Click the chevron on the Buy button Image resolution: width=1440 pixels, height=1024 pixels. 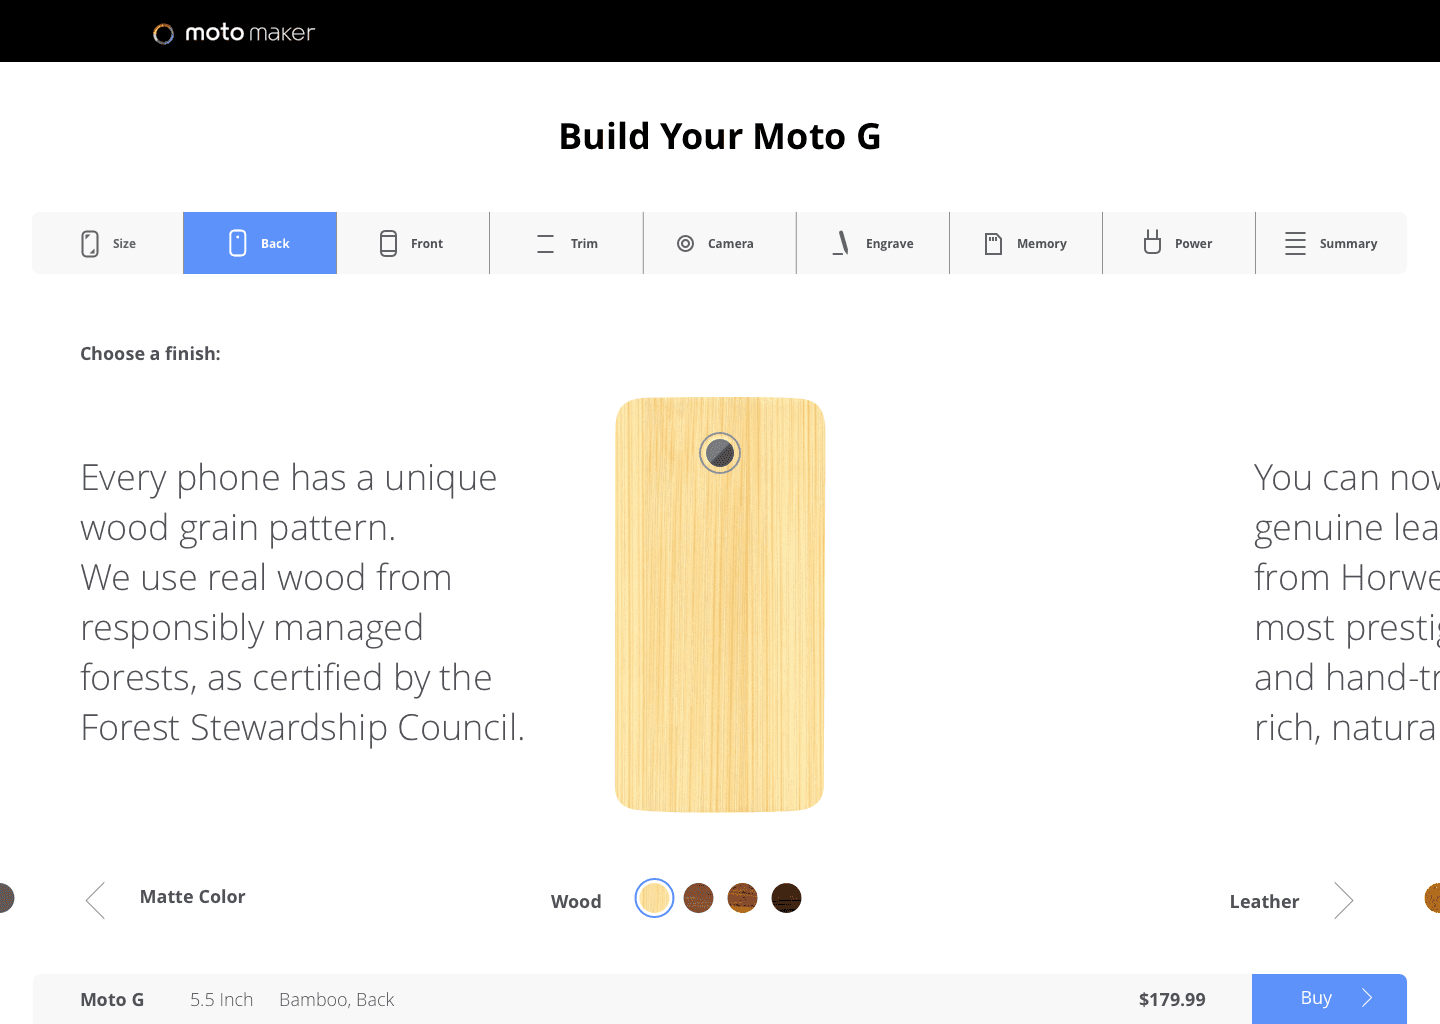pyautogui.click(x=1367, y=998)
